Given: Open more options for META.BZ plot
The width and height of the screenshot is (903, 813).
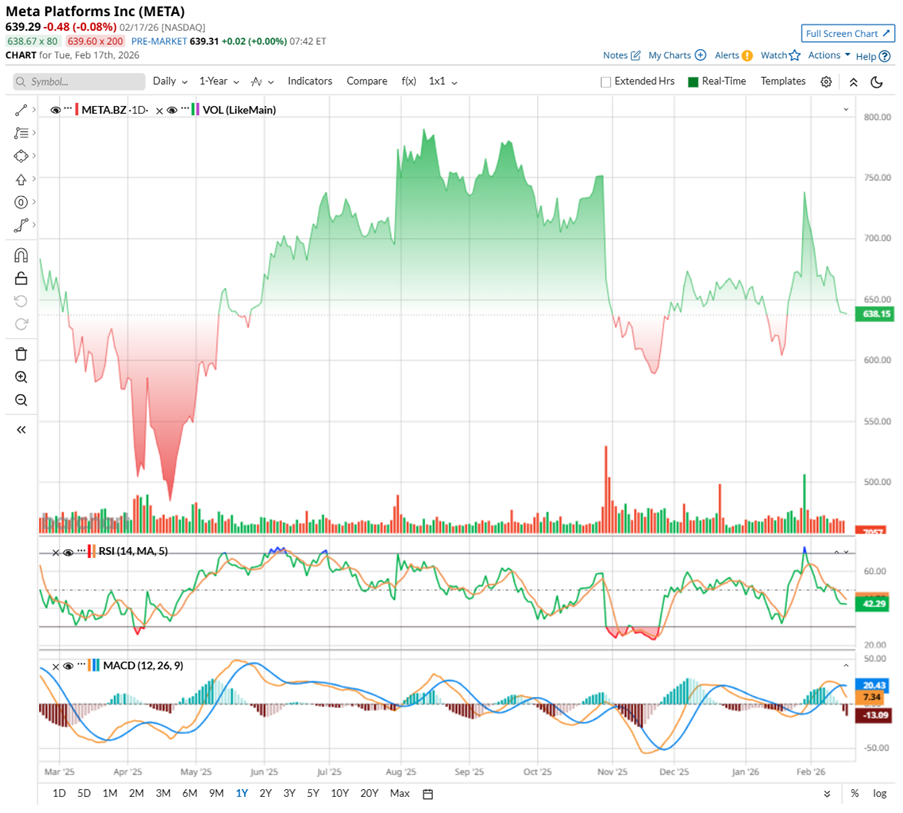Looking at the screenshot, I should (x=68, y=108).
